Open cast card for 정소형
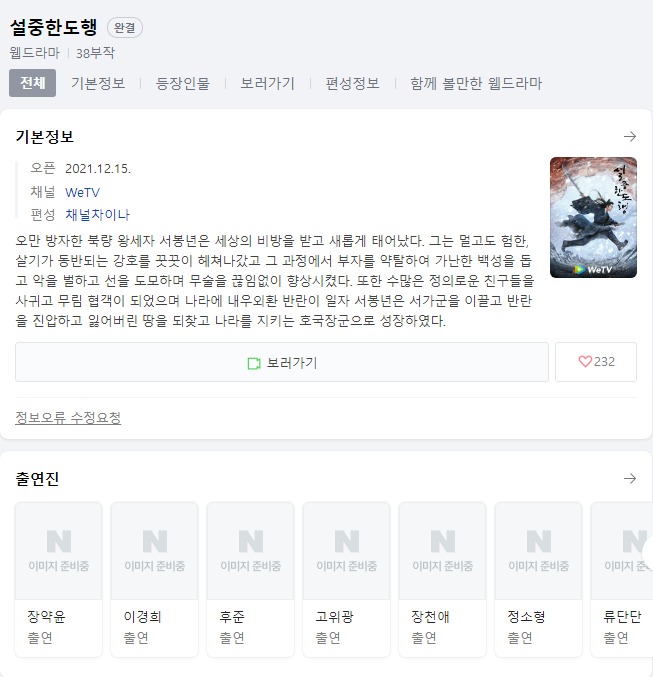This screenshot has width=653, height=677. pyautogui.click(x=538, y=579)
